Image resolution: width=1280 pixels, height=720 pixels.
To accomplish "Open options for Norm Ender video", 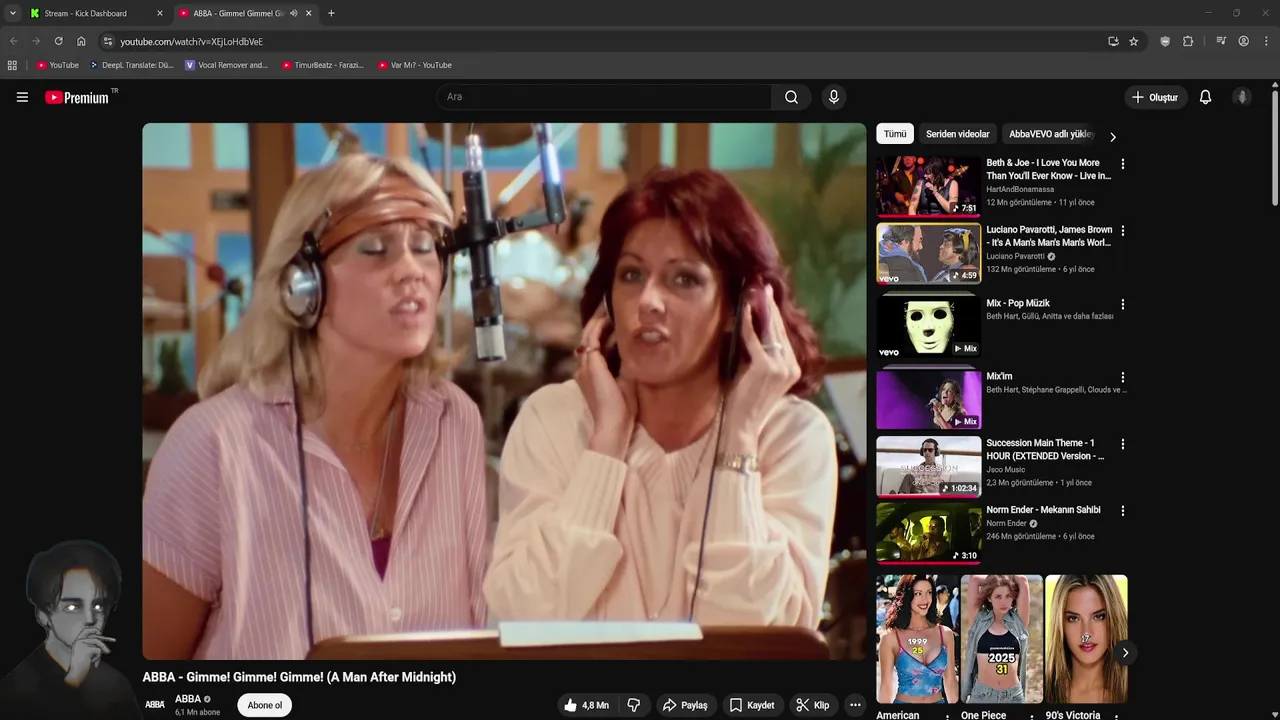I will [x=1122, y=511].
